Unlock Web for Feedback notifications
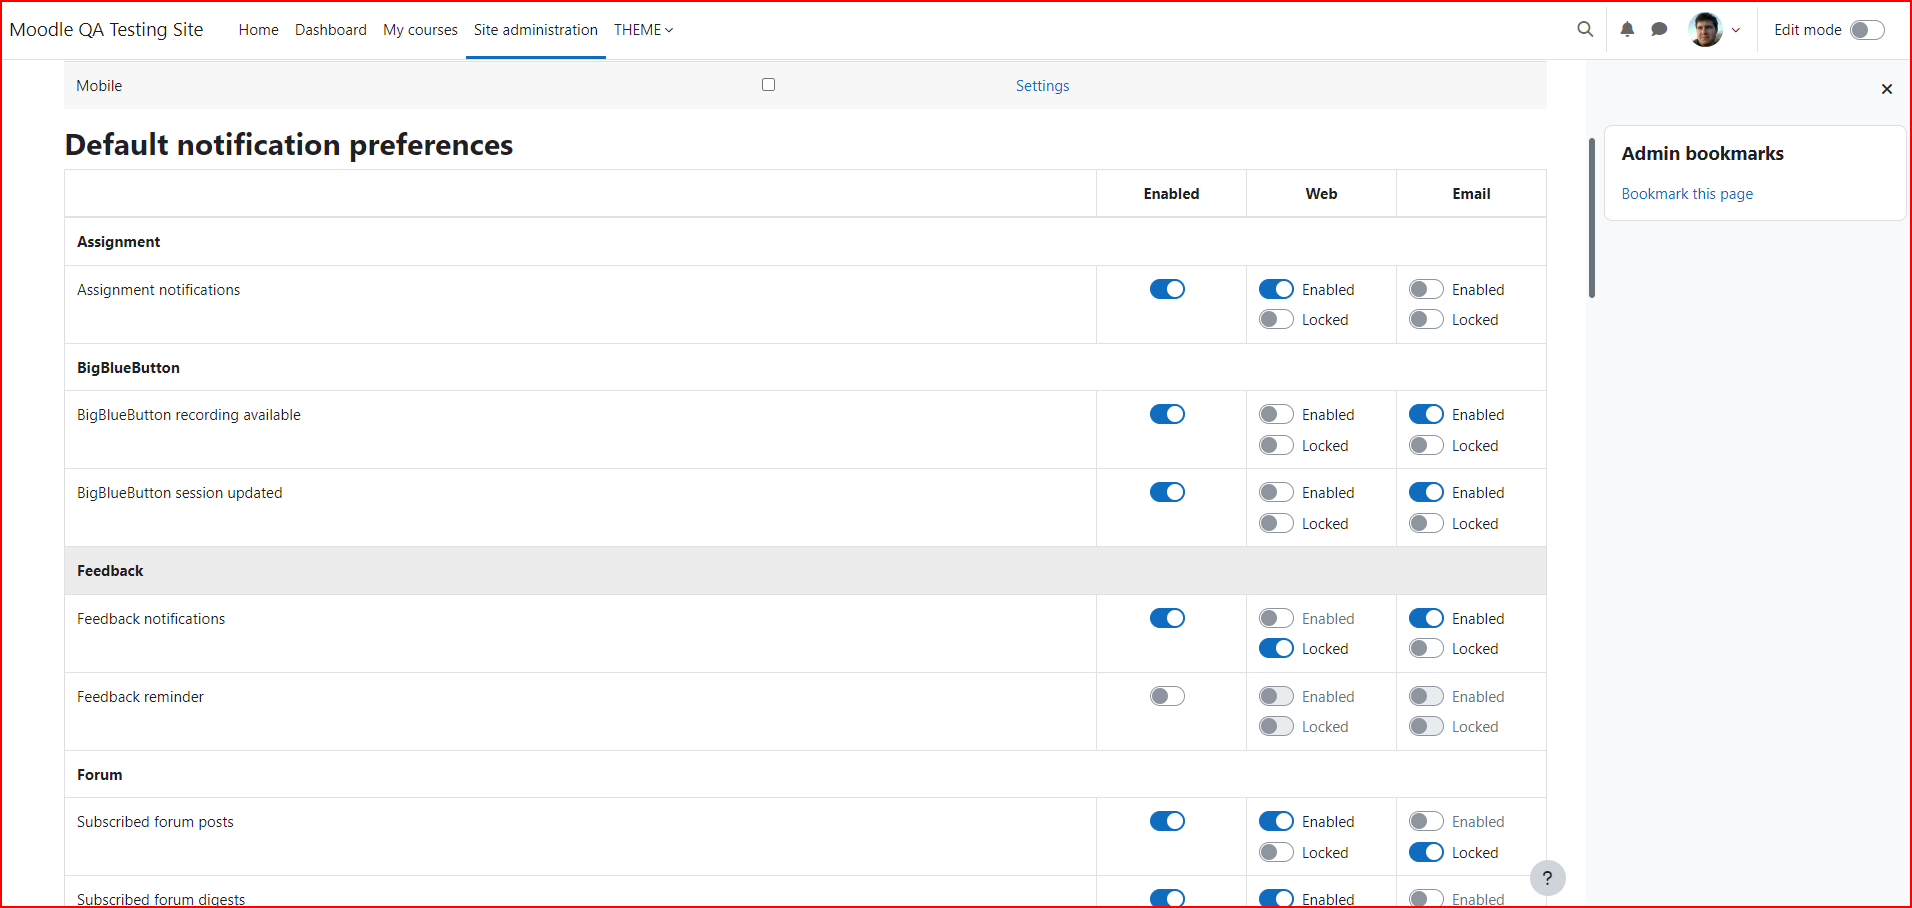 (1276, 648)
